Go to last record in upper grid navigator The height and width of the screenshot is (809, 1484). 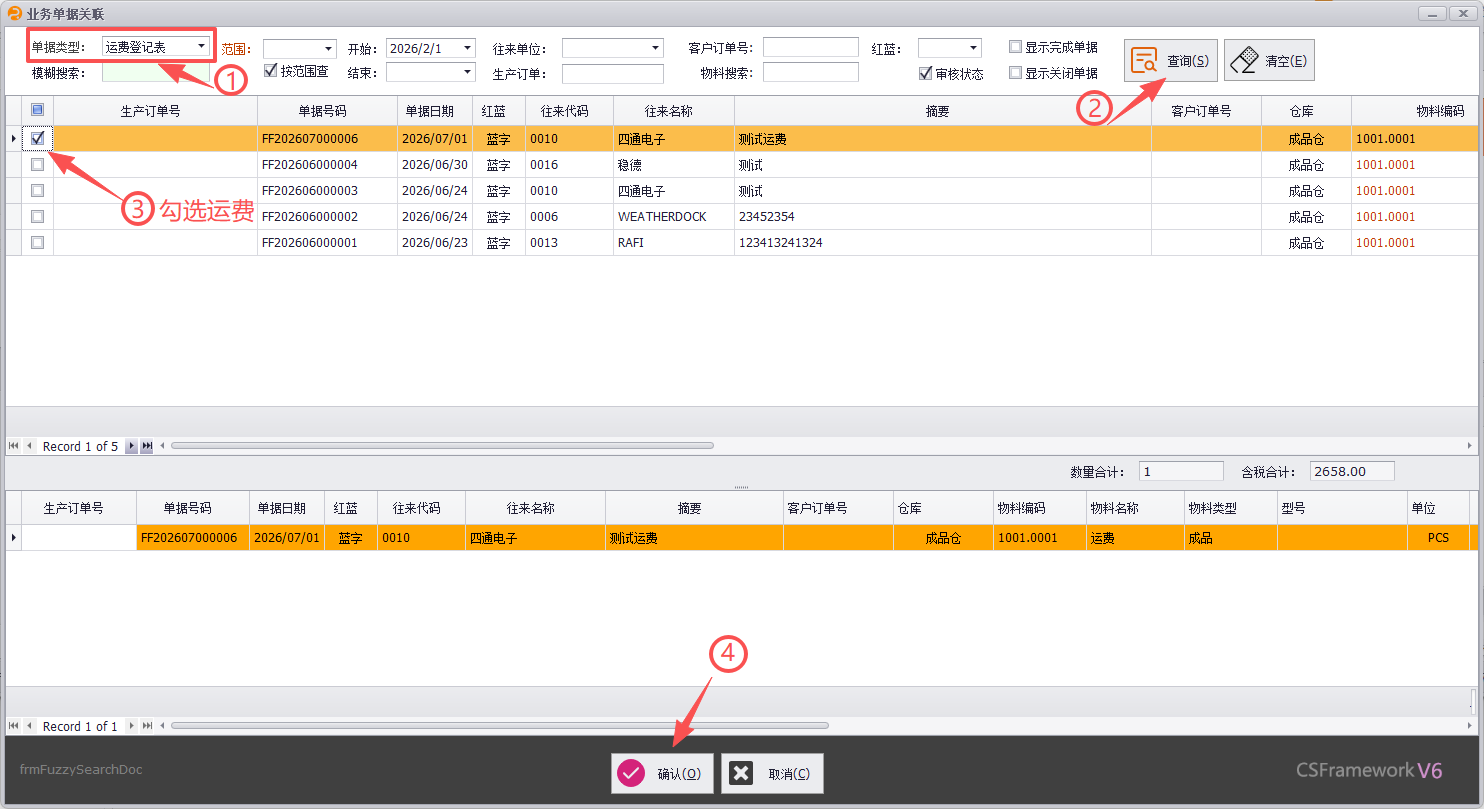click(147, 446)
